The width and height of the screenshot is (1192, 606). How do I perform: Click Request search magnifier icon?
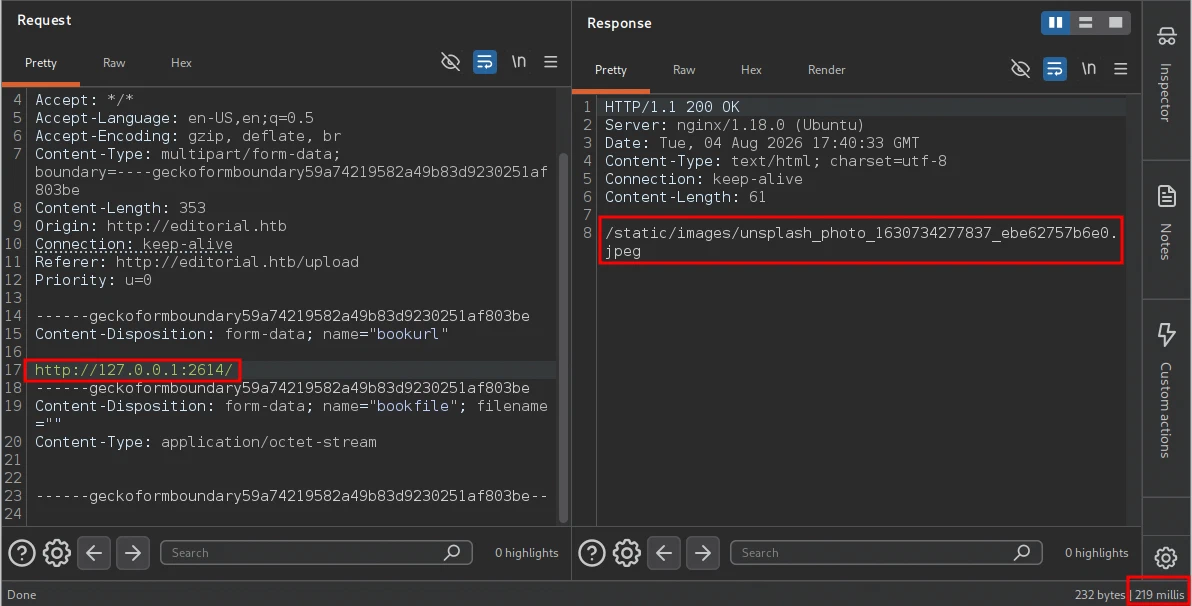point(452,552)
